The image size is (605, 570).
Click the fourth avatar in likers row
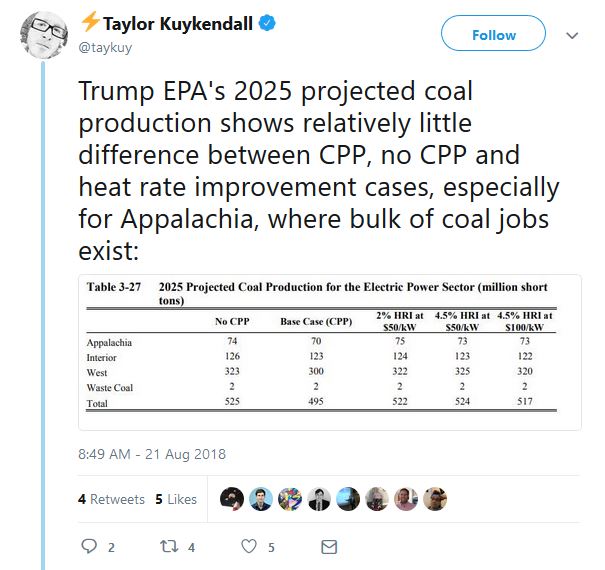319,499
